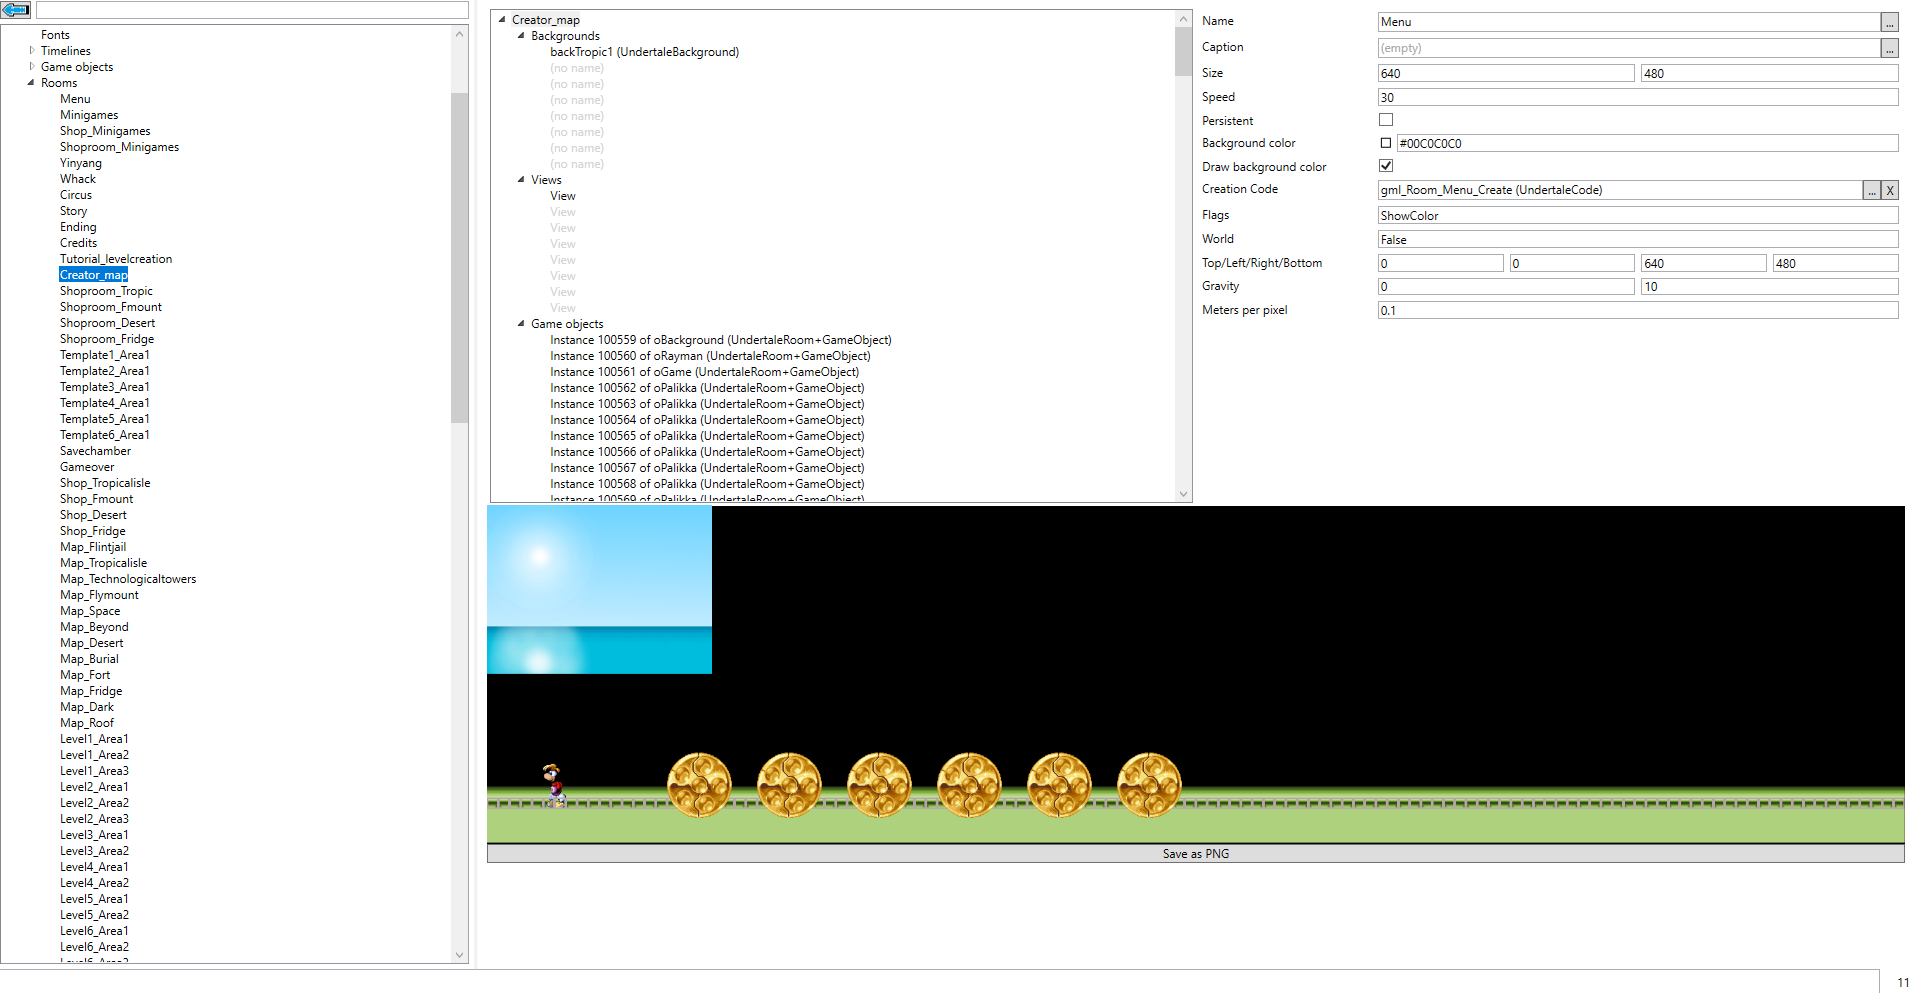Select Instance 100559 of oBackground
The height and width of the screenshot is (993, 1915).
pyautogui.click(x=721, y=340)
